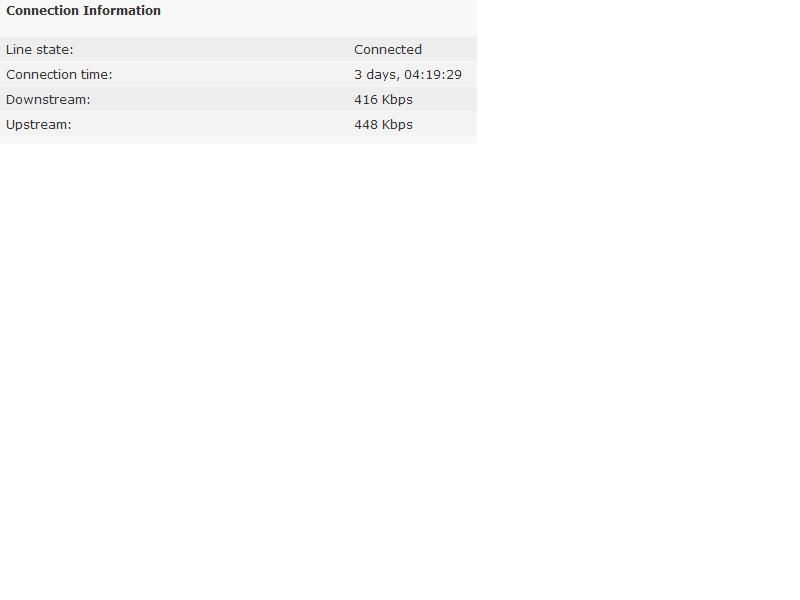The width and height of the screenshot is (800, 600).
Task: Click Kbps unit in Upstream row
Action: (x=398, y=124)
